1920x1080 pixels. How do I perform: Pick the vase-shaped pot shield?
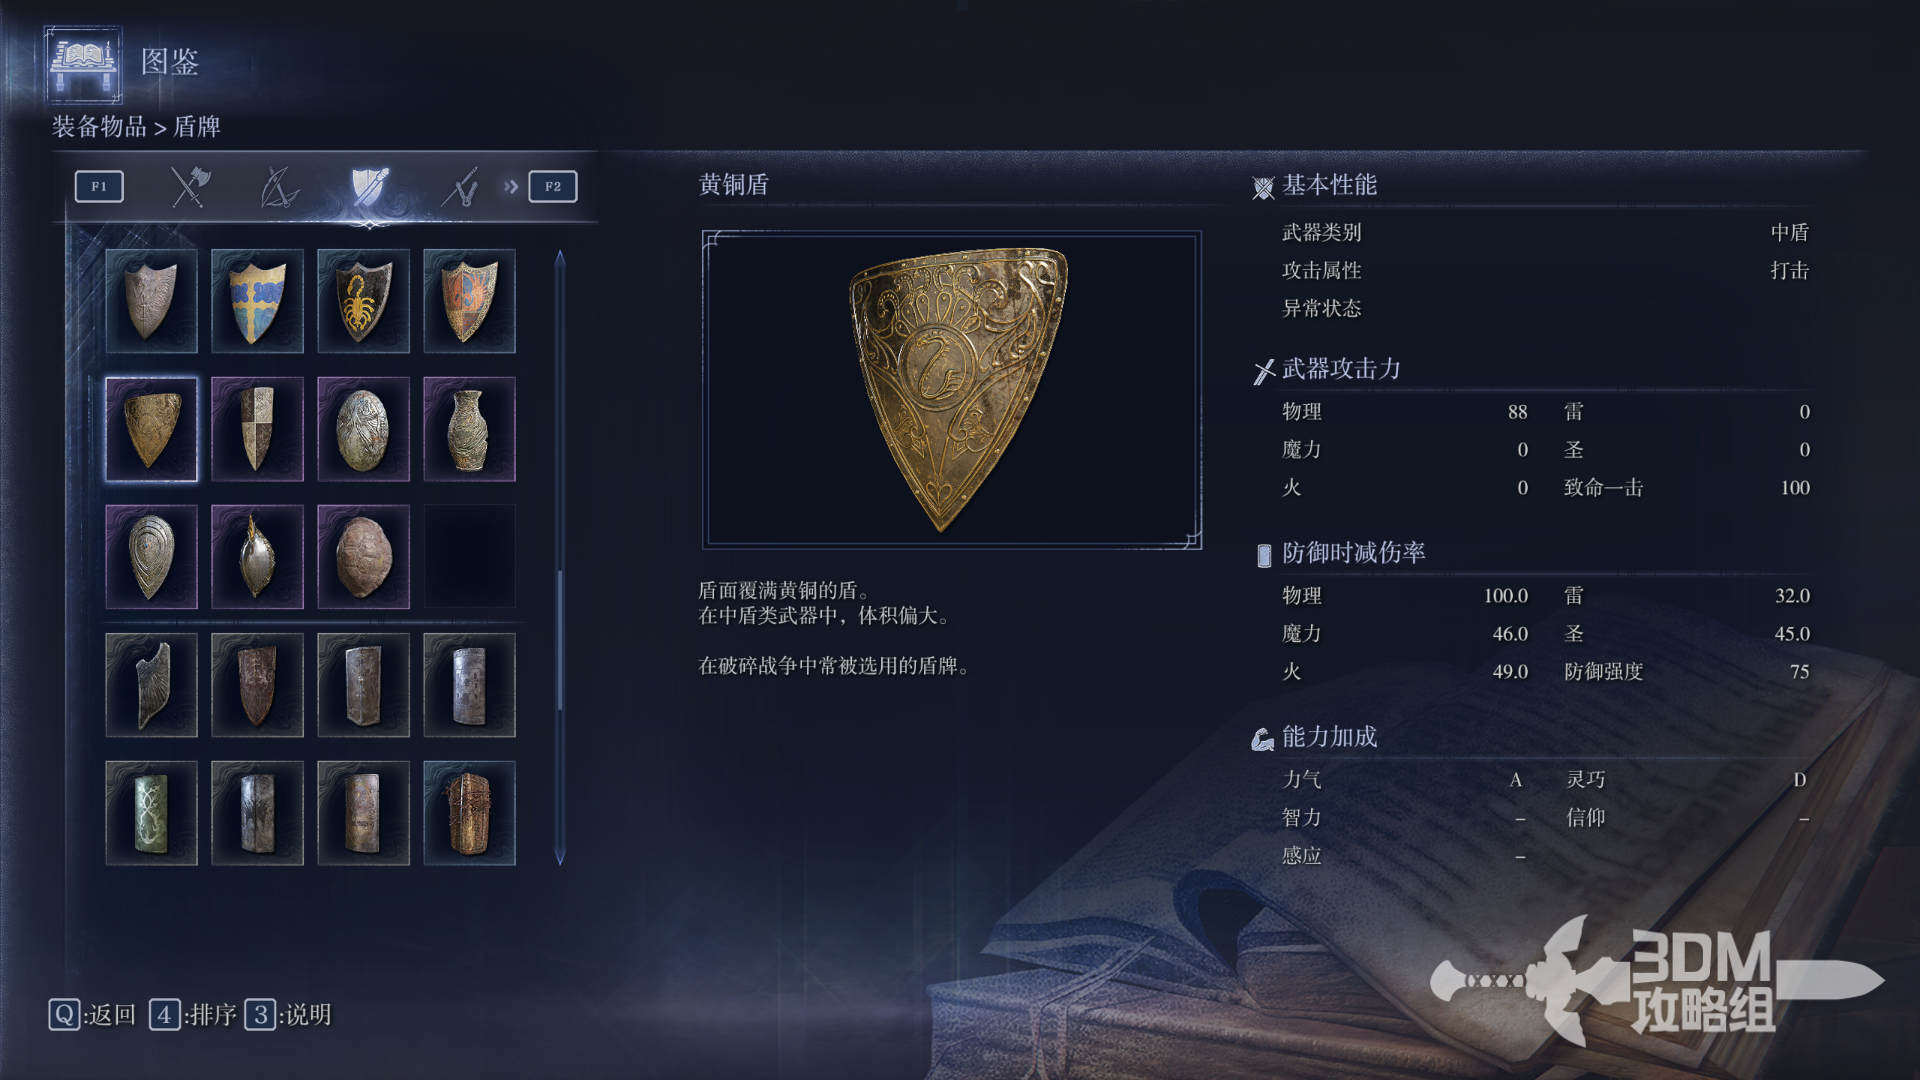click(469, 429)
